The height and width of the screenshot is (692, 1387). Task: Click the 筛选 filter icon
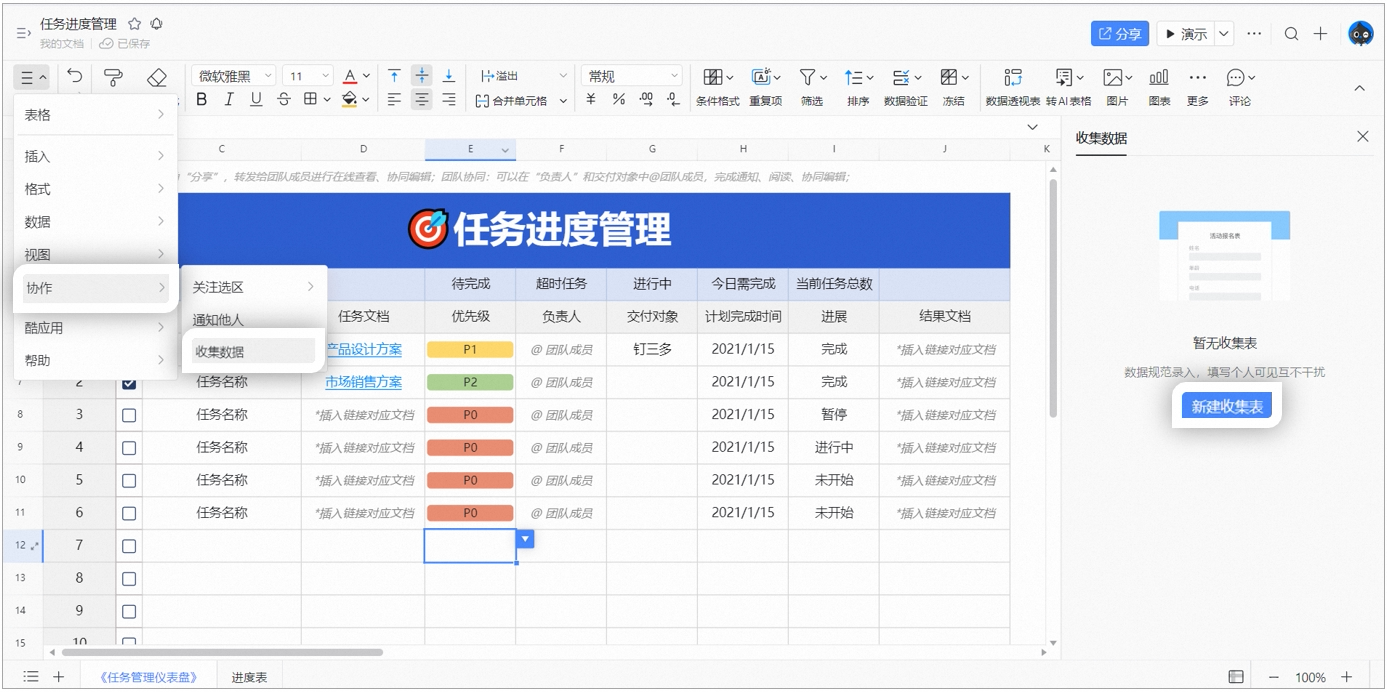[812, 88]
